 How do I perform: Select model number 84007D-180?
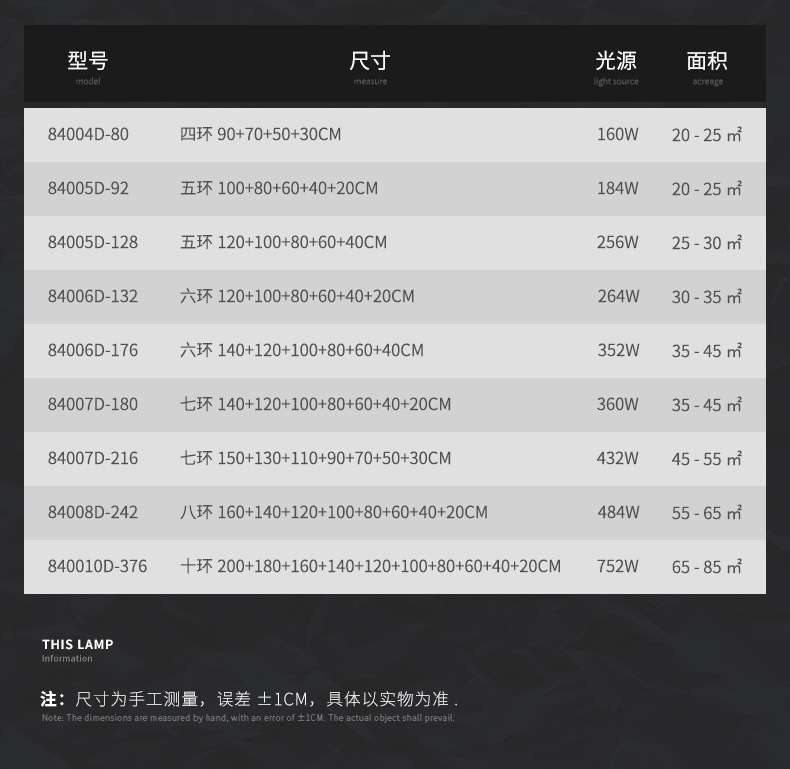point(93,404)
